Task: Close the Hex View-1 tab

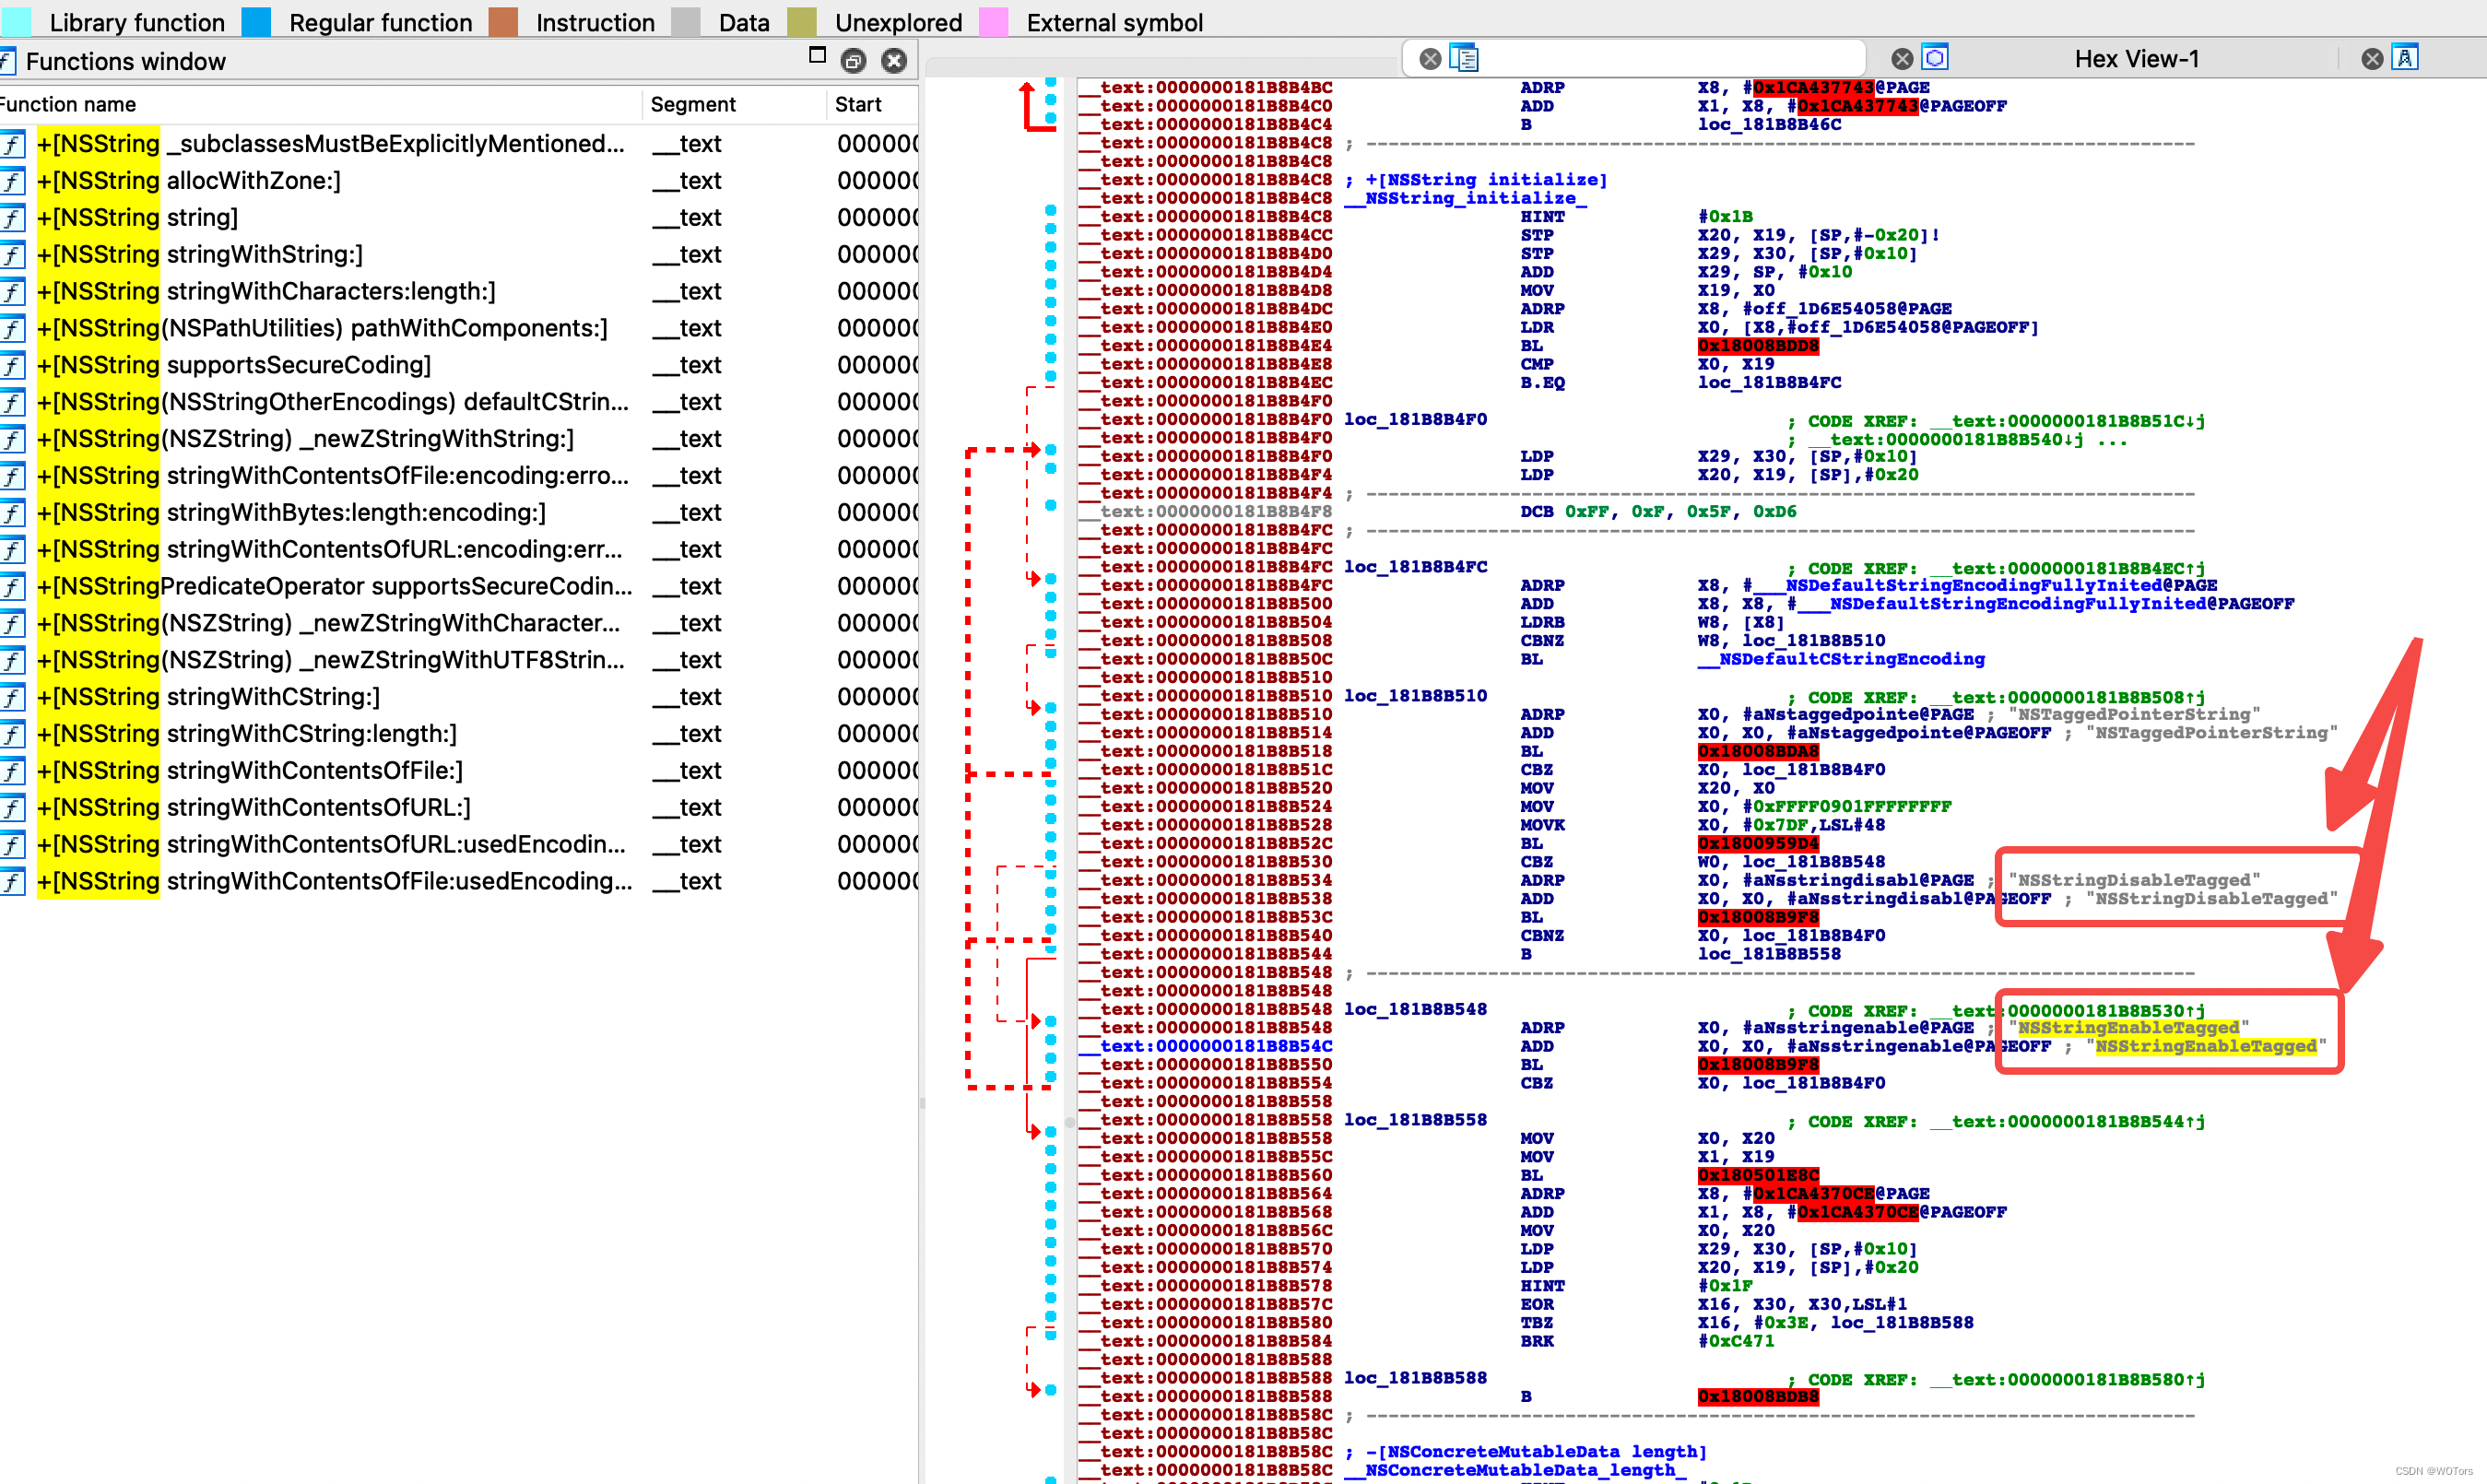Action: click(1903, 59)
